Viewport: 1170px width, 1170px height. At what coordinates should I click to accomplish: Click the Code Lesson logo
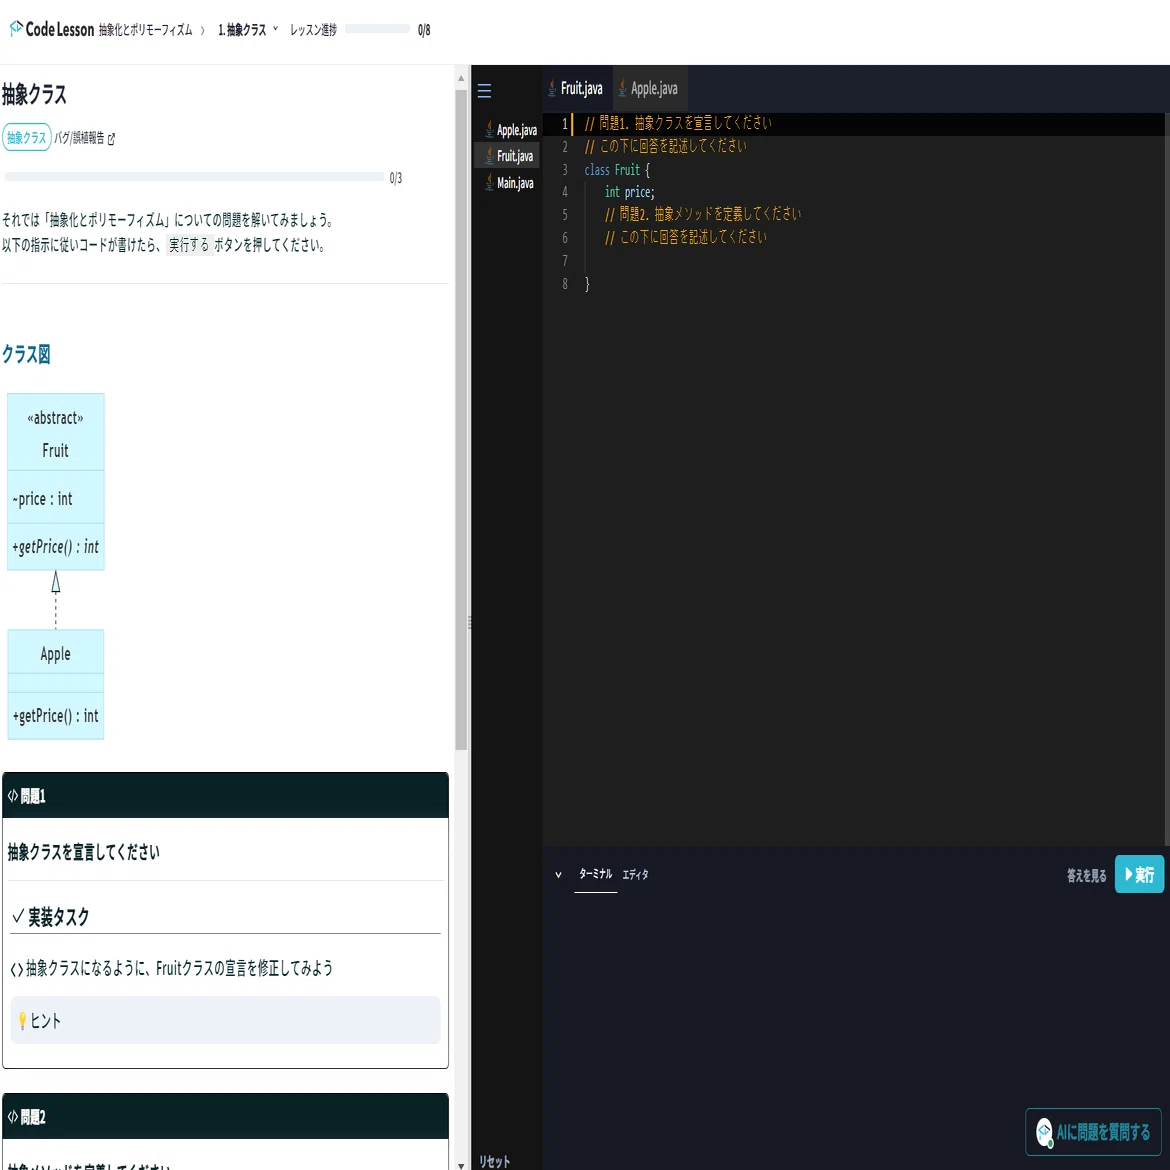pos(51,29)
